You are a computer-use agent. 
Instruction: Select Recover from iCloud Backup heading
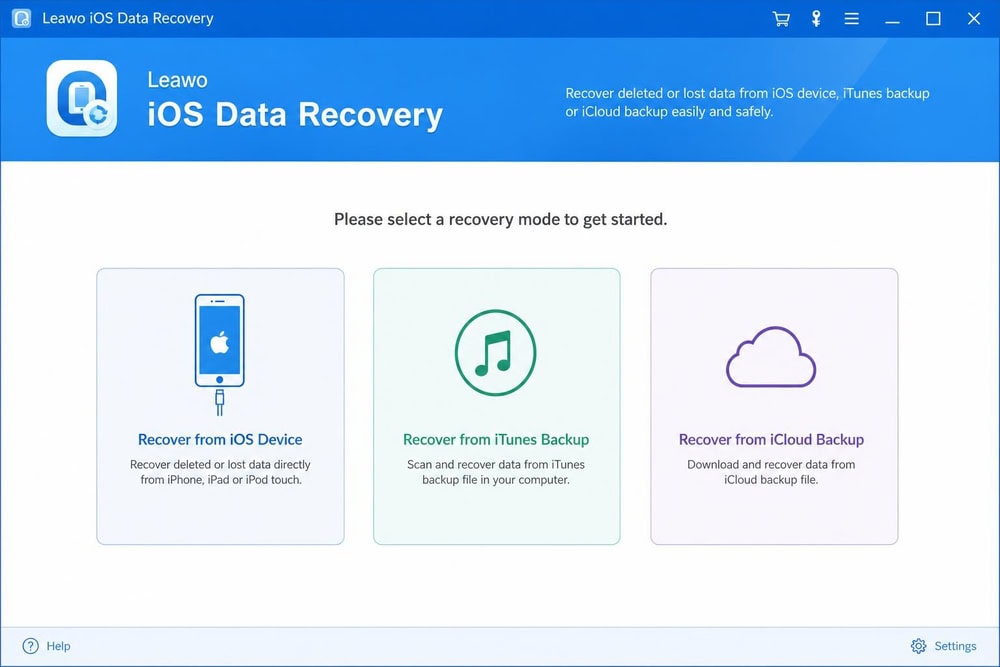[771, 439]
